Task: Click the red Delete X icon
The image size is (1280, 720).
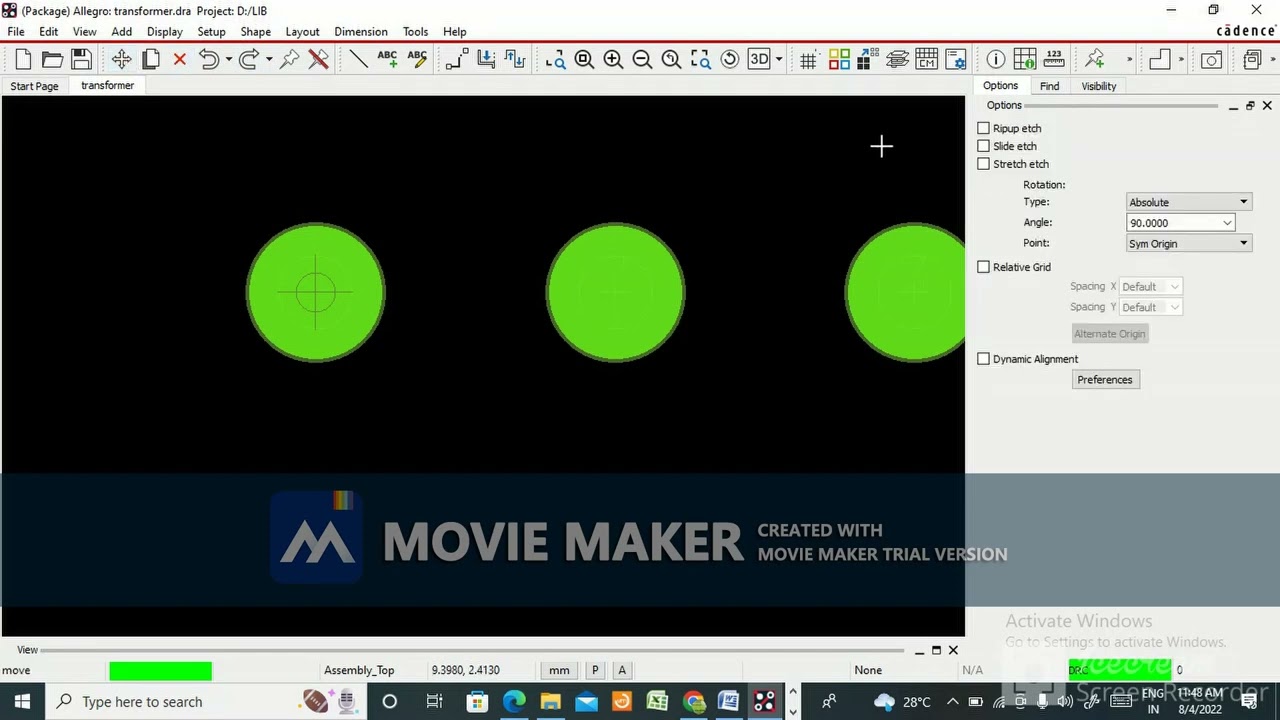Action: point(180,60)
